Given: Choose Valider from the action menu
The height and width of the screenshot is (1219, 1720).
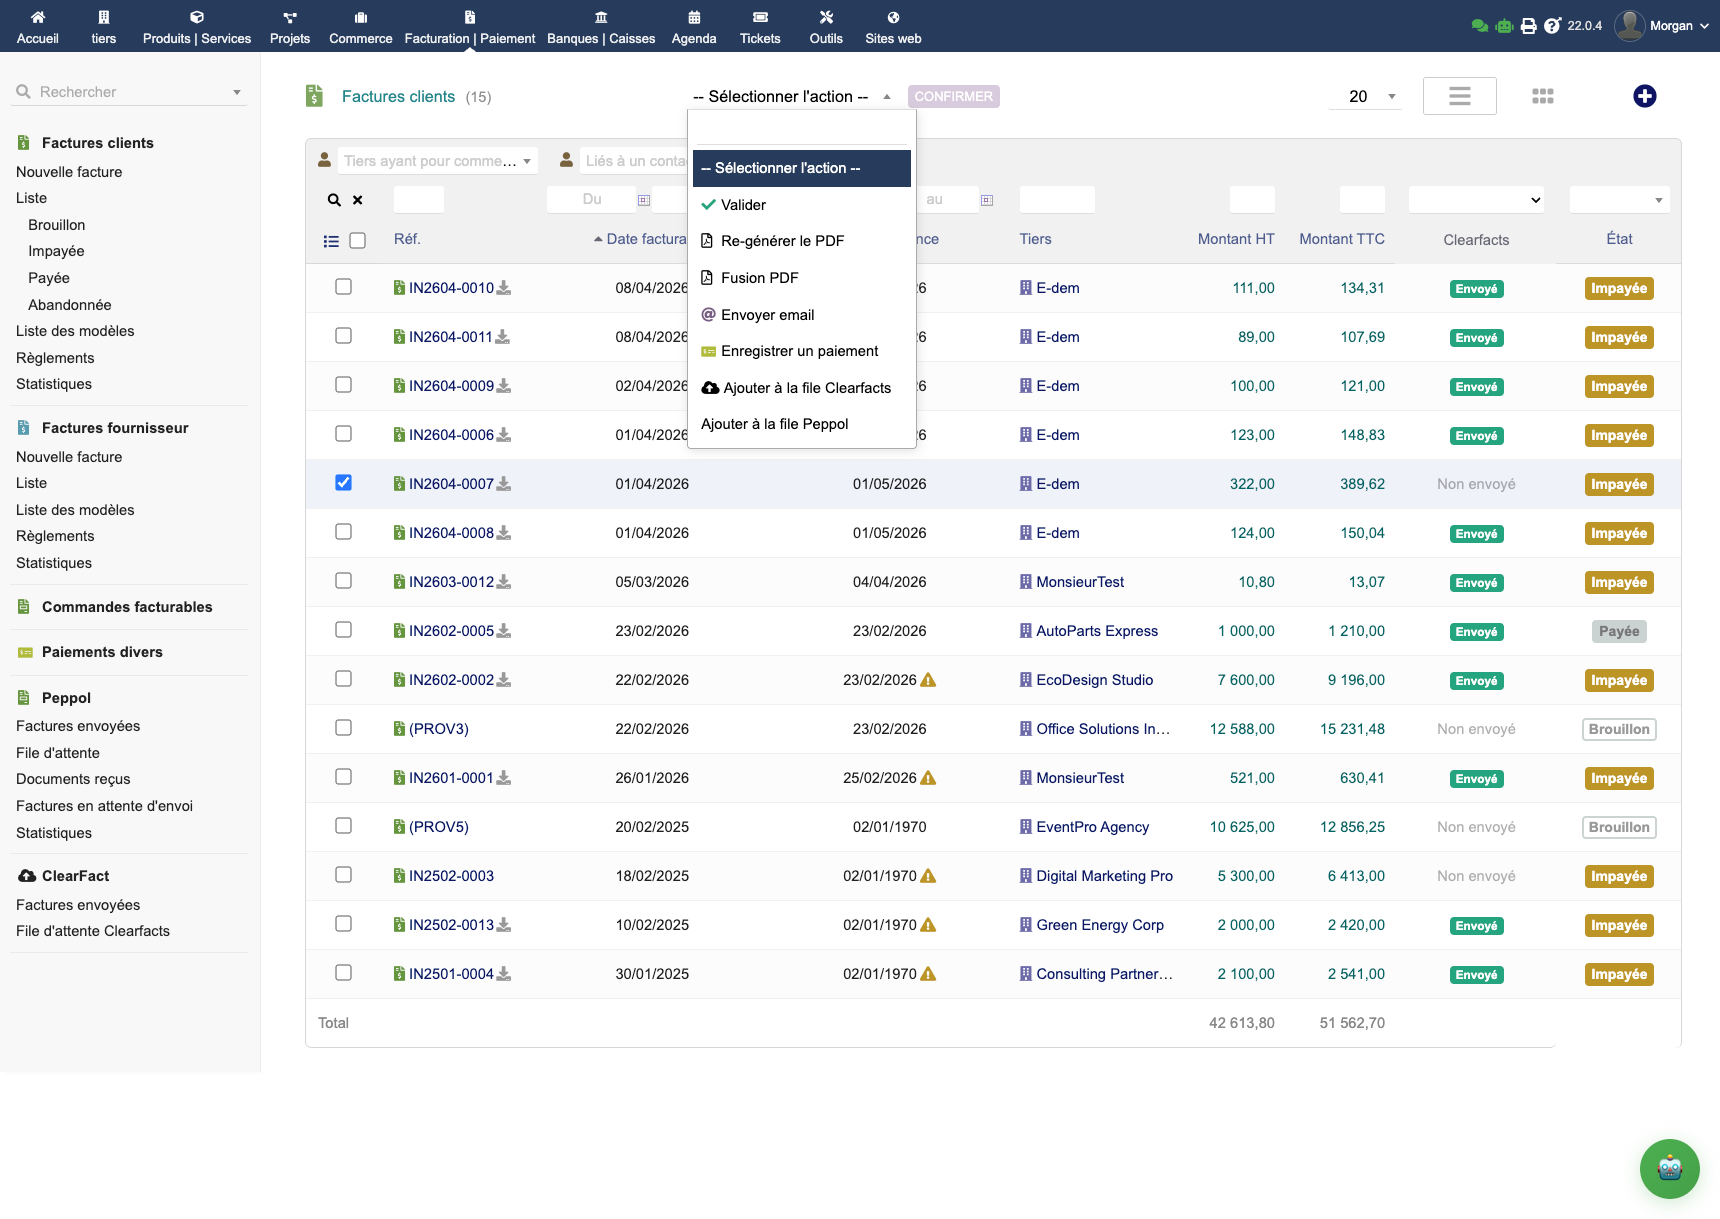Looking at the screenshot, I should pos(743,205).
